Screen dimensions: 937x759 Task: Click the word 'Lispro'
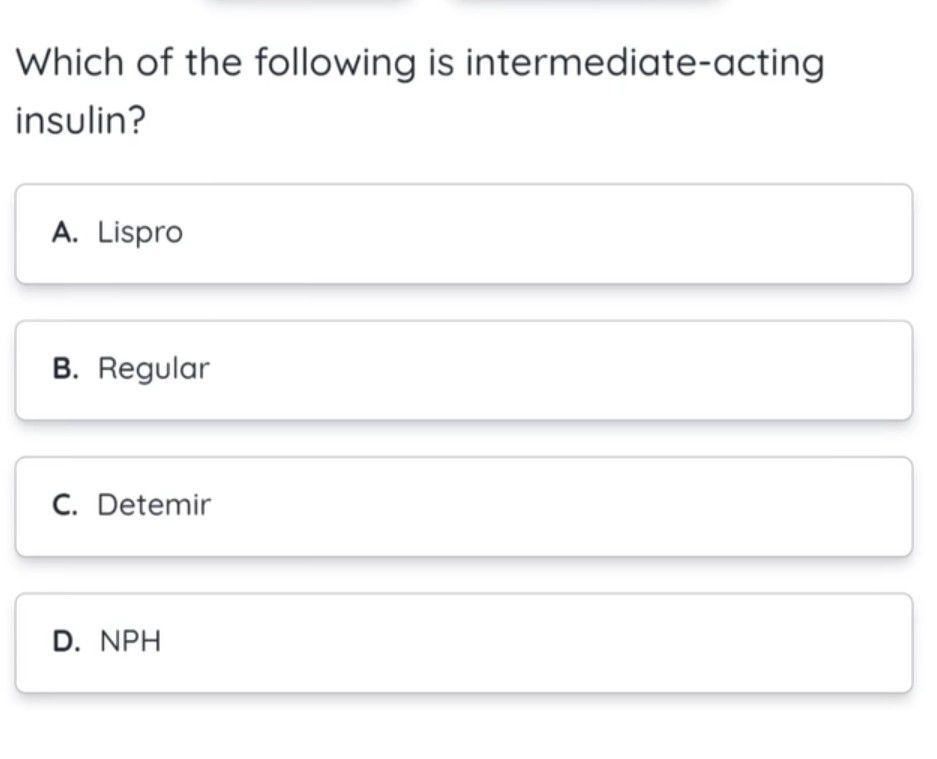pos(140,234)
